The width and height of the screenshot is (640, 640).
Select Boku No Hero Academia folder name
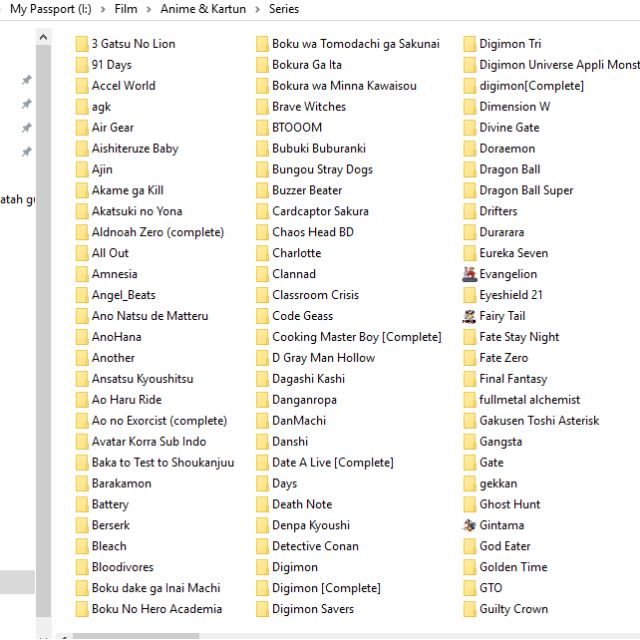pos(157,609)
